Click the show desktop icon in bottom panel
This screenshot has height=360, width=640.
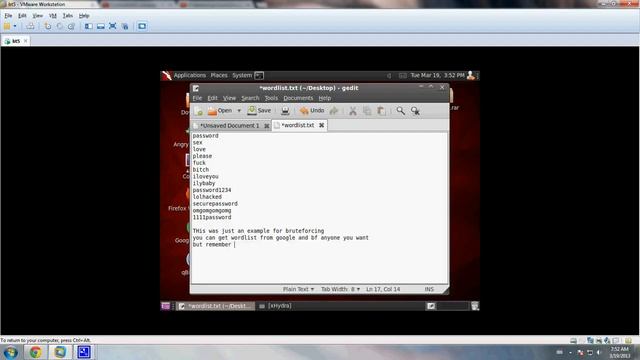(x=165, y=306)
